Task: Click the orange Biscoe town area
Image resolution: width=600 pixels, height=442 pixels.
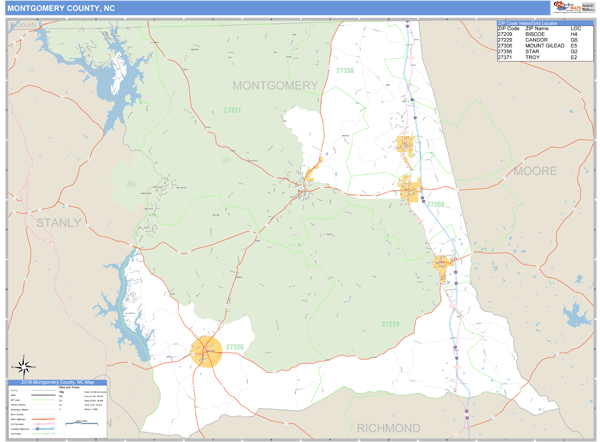Action: (x=410, y=188)
